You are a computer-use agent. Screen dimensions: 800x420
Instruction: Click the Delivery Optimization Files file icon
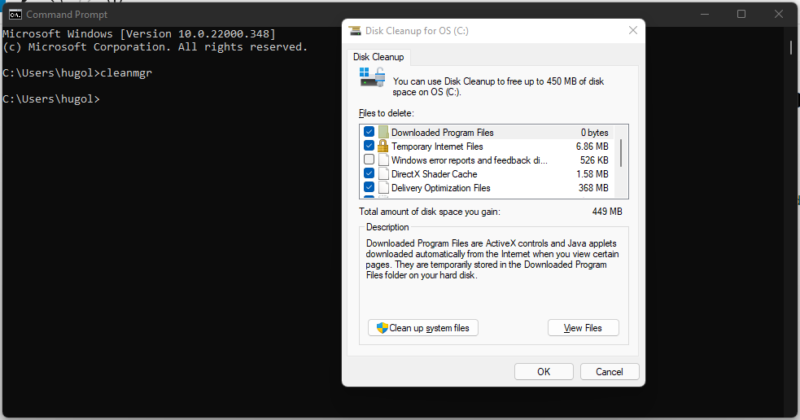(383, 188)
